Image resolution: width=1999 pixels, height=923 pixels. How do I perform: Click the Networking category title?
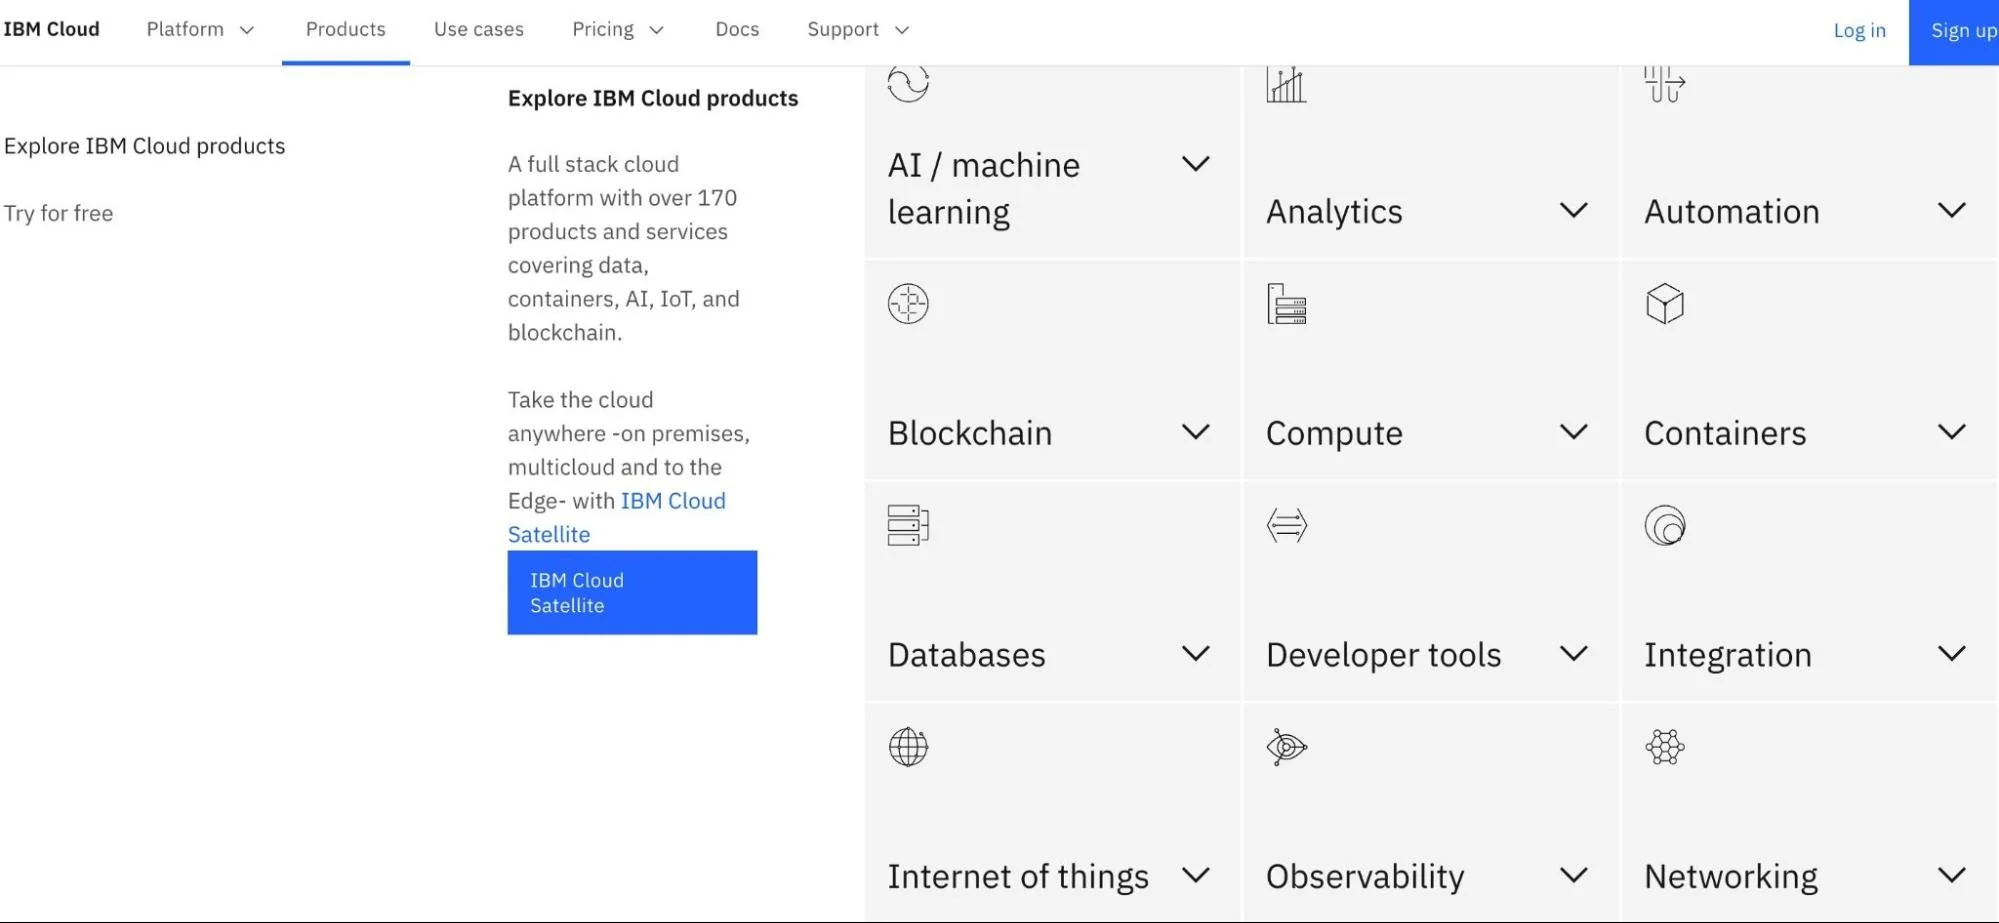(1731, 878)
